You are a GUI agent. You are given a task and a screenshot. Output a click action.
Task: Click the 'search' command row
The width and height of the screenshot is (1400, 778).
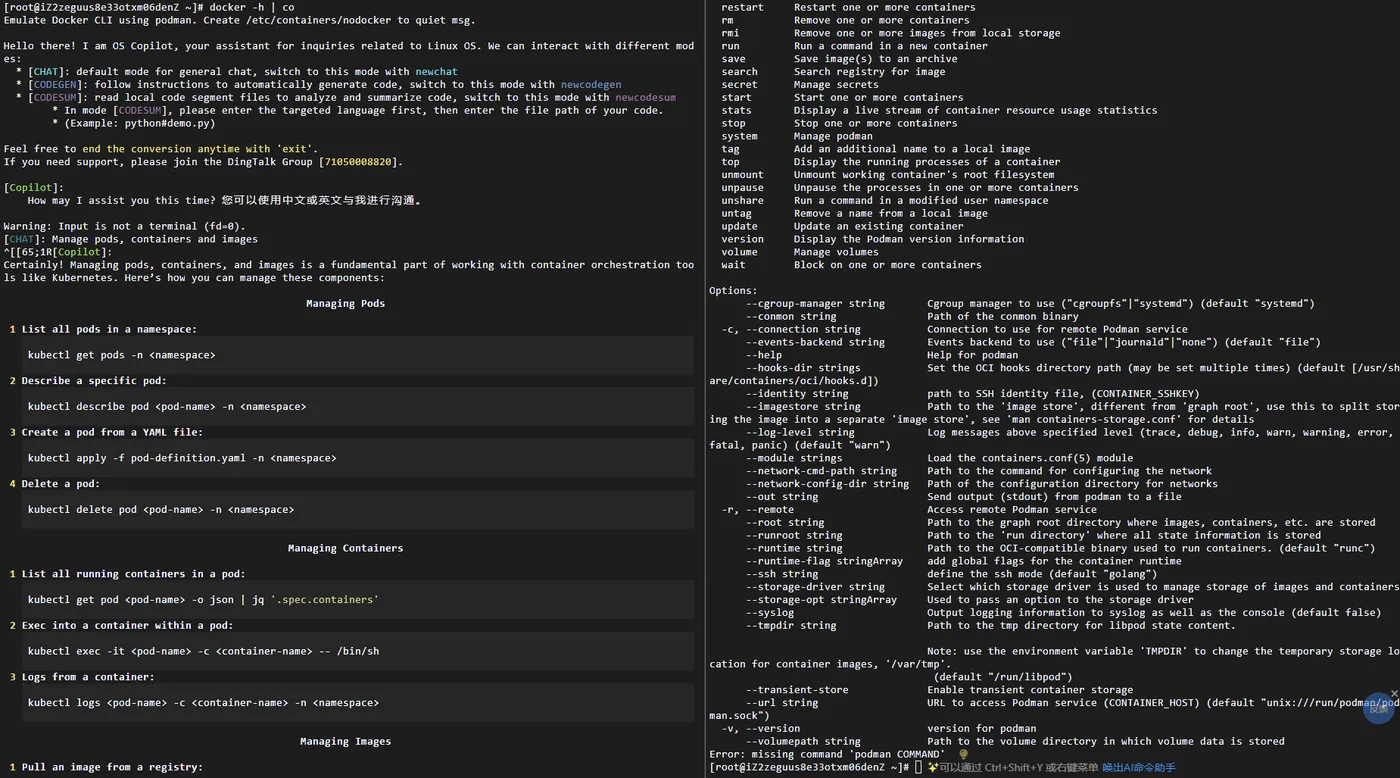(833, 72)
